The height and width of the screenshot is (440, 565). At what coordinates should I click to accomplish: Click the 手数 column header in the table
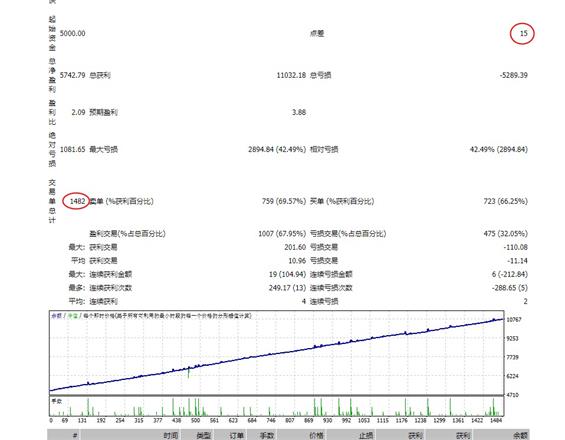coord(267,436)
